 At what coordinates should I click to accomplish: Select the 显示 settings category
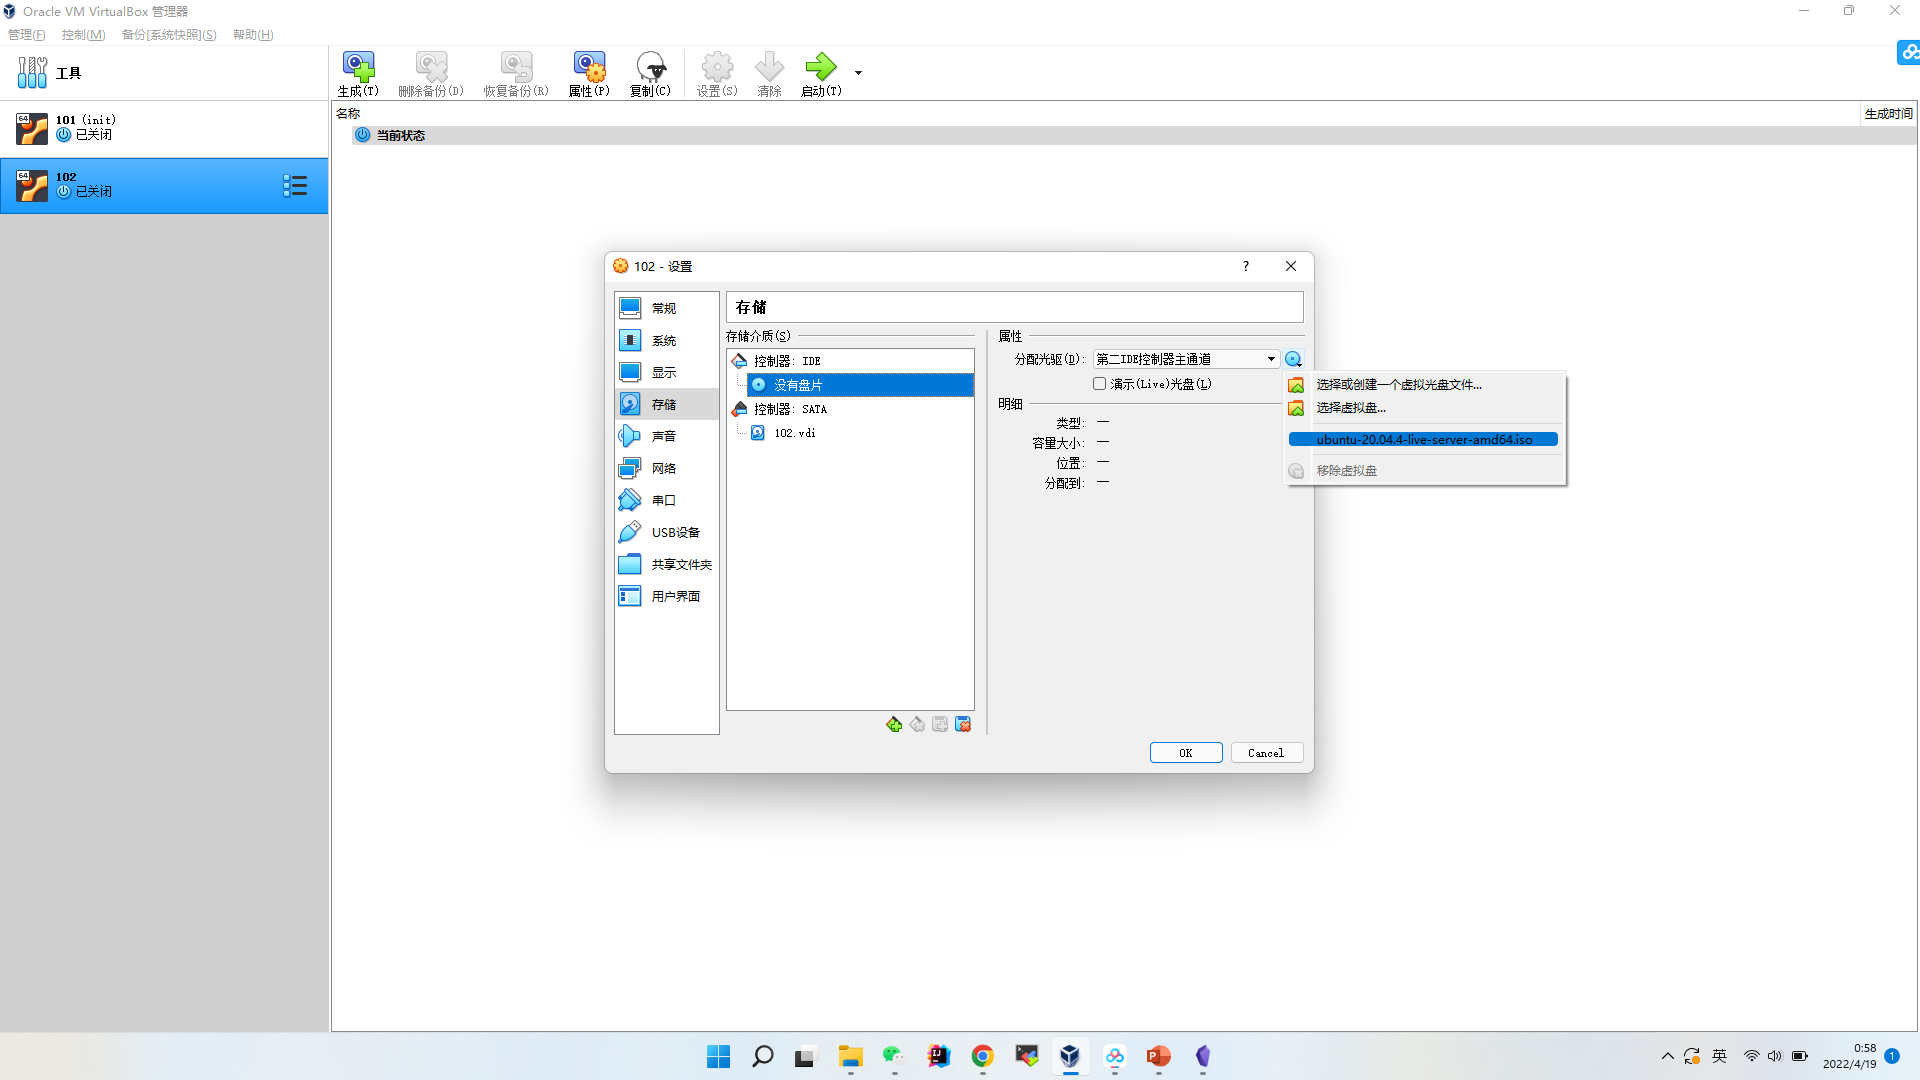tap(666, 372)
